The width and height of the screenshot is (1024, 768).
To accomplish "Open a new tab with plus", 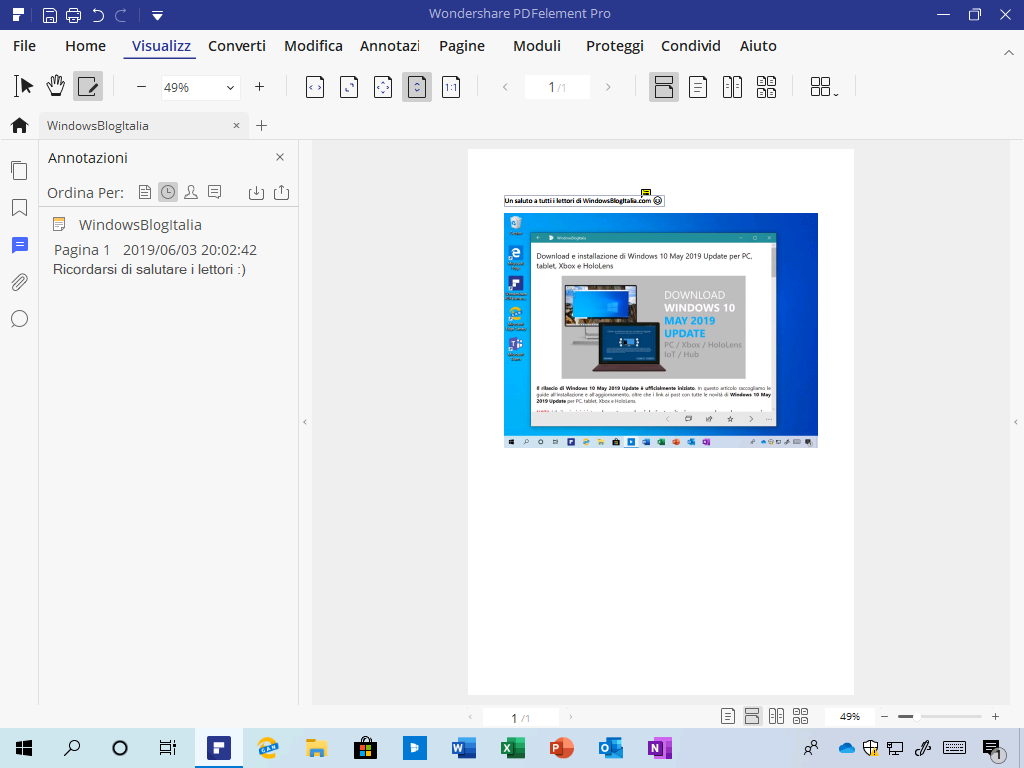I will tap(261, 125).
